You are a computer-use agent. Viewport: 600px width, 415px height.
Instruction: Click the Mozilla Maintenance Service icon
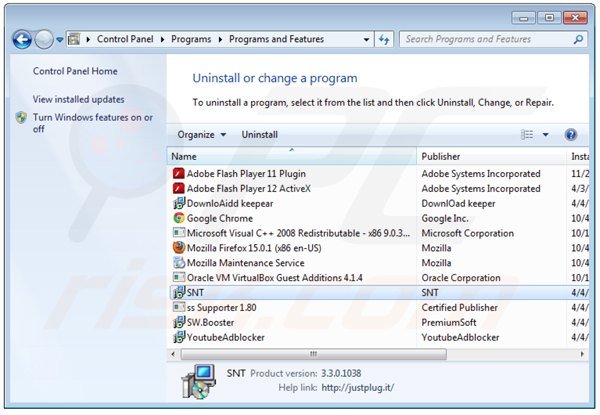179,263
